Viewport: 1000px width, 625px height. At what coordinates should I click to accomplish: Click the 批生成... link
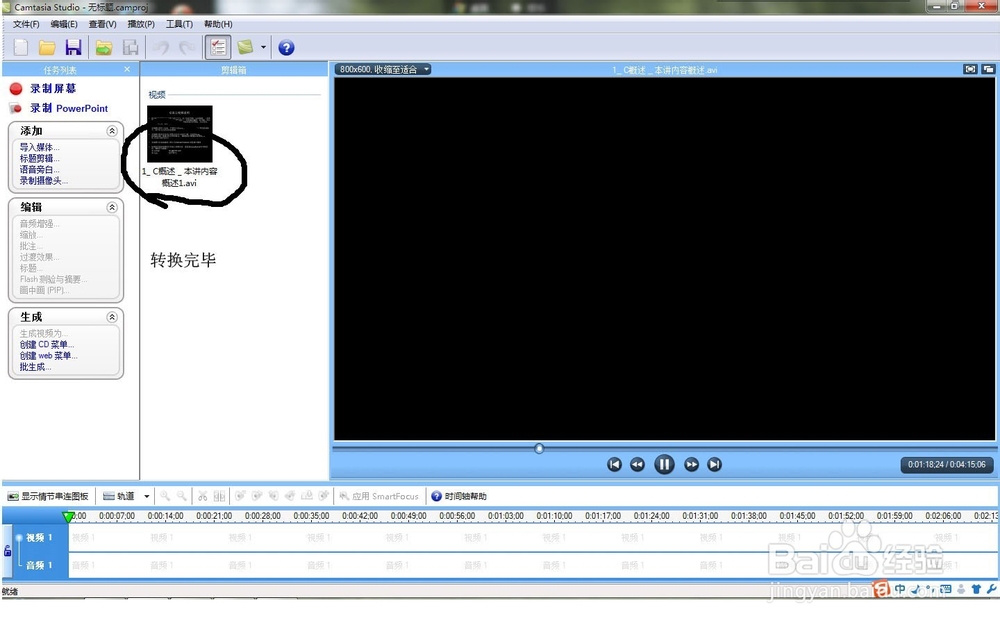click(x=35, y=367)
